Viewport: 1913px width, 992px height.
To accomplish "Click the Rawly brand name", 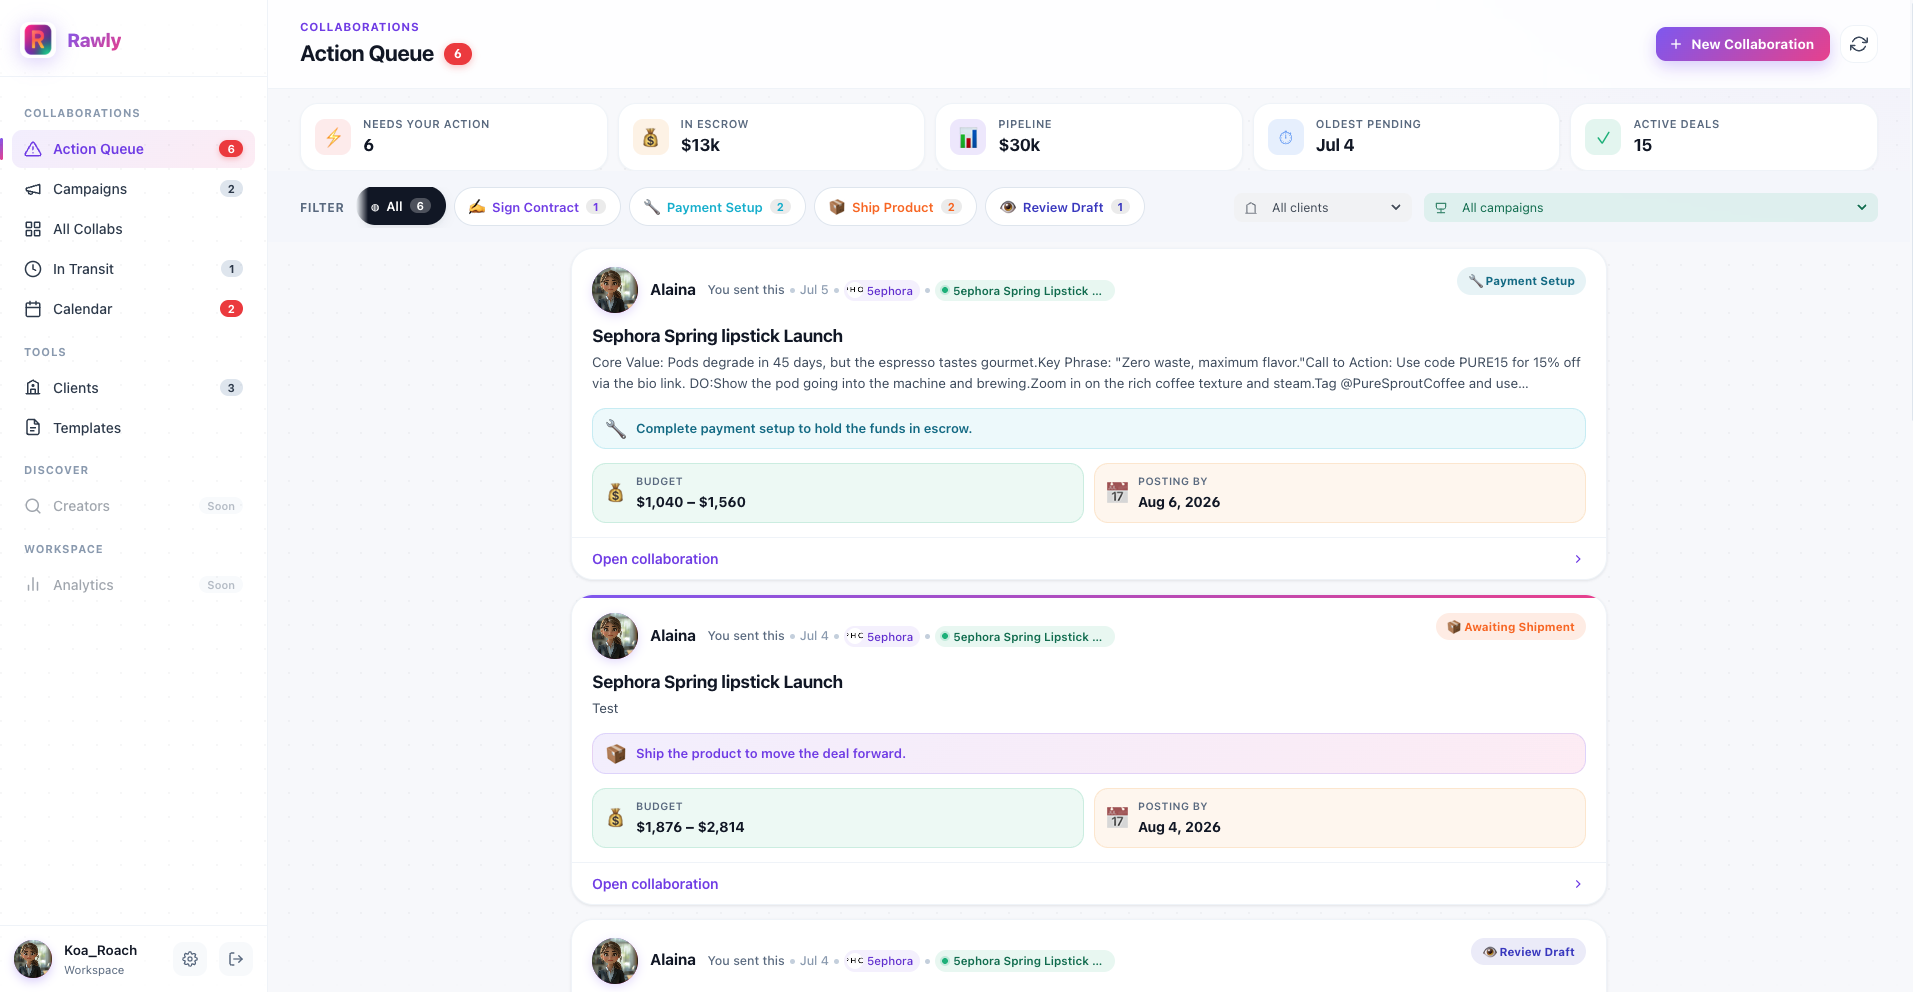I will 94,40.
